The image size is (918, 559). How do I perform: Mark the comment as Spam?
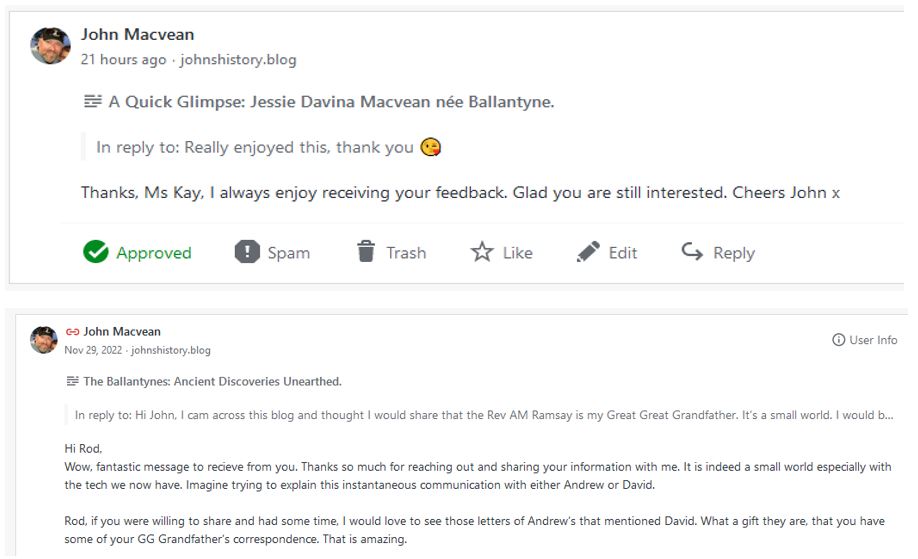247,253
